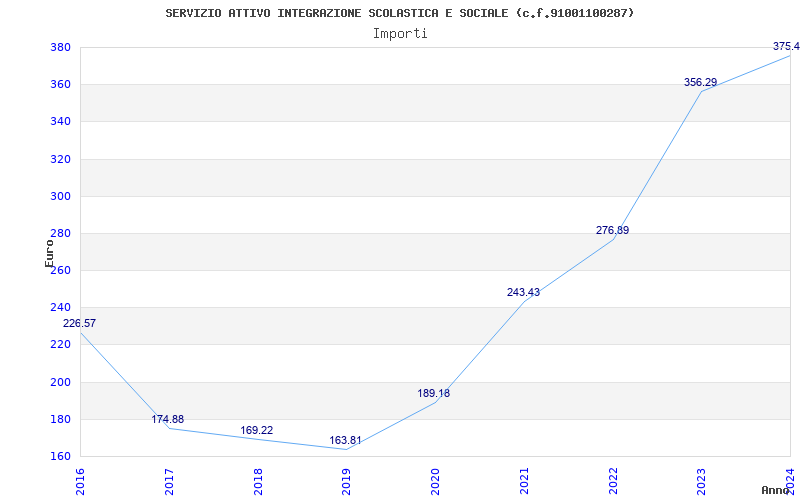Click the 226.57 data label for 2016

pos(79,323)
